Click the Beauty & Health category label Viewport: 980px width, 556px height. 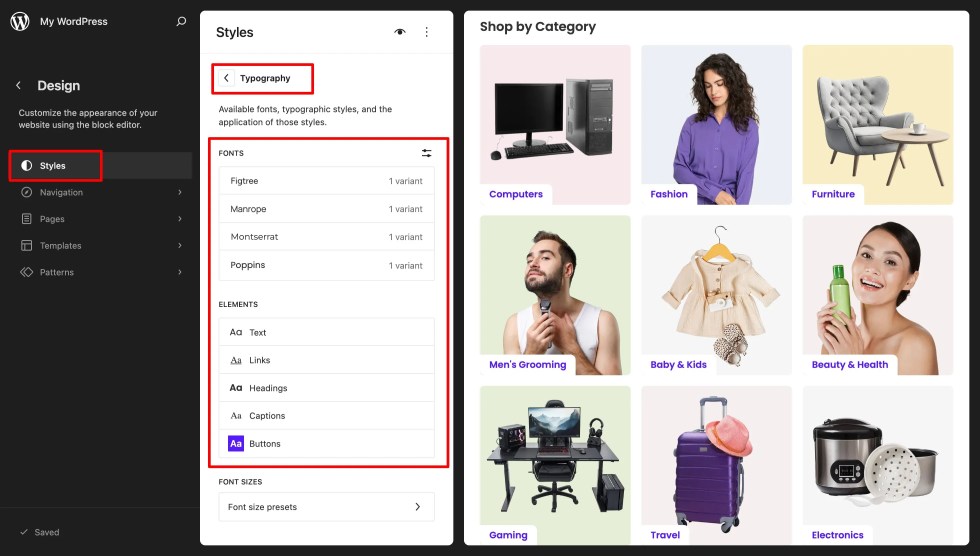pos(850,365)
